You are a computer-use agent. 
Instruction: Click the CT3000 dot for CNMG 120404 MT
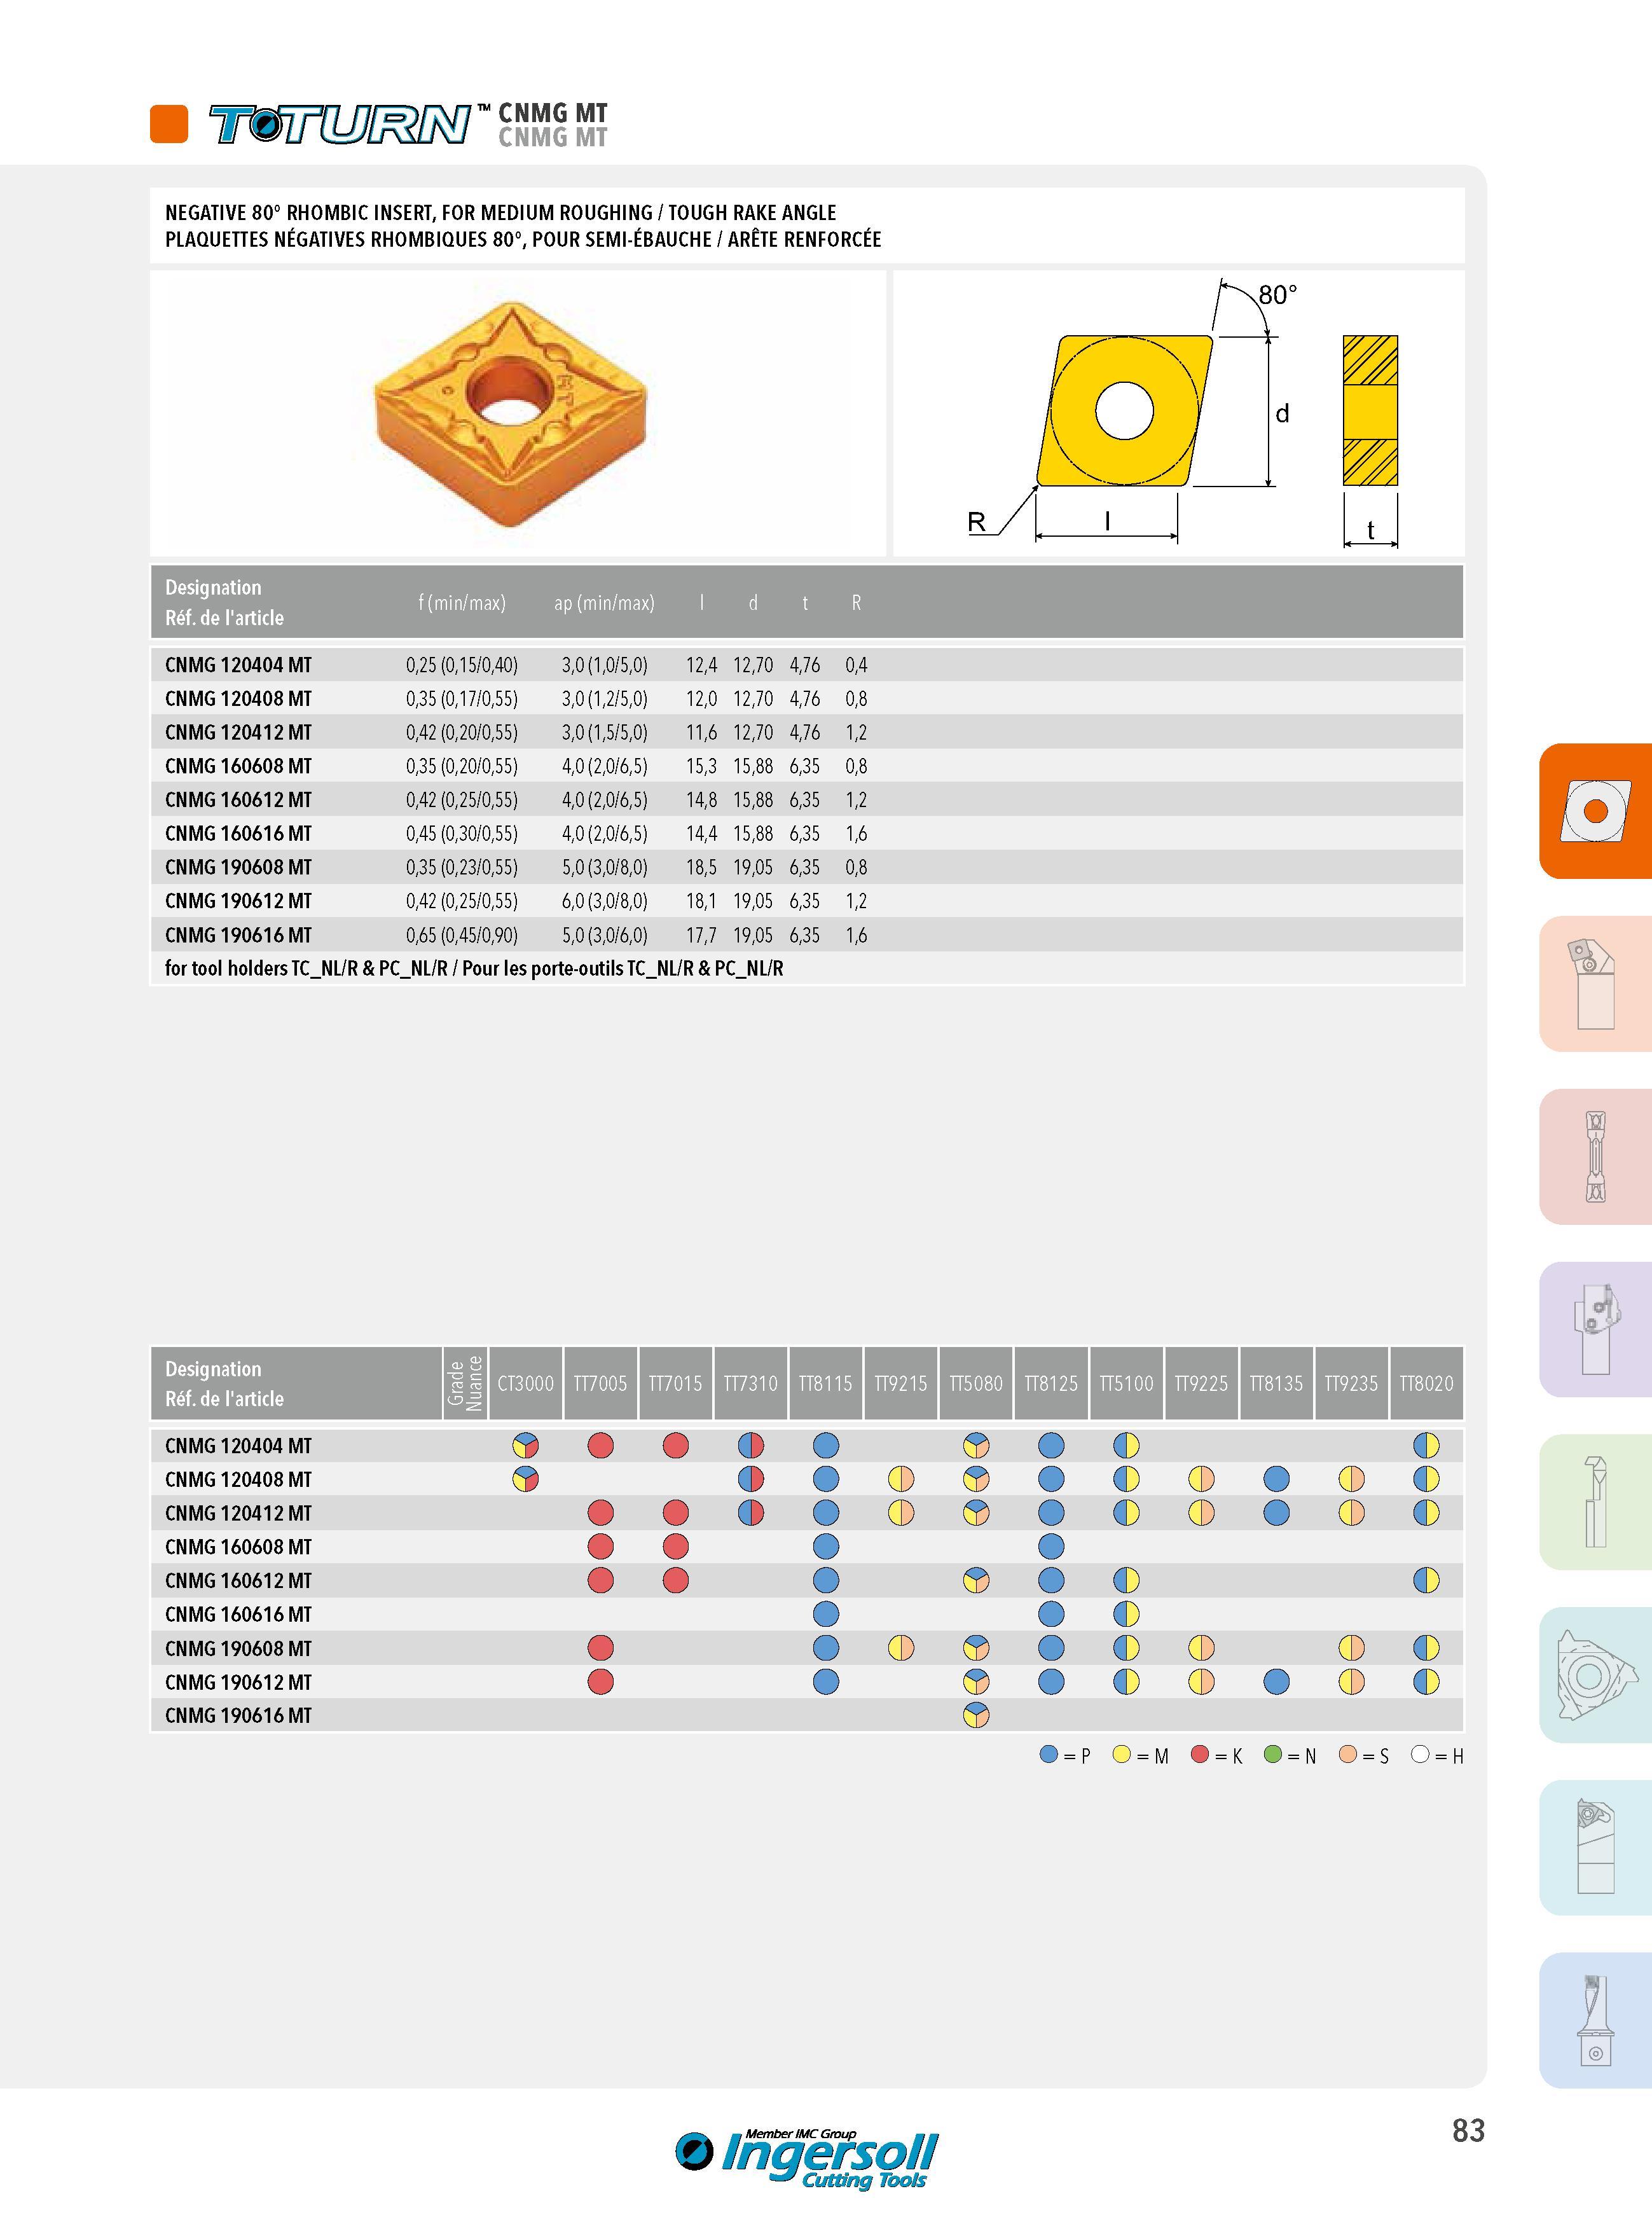point(525,1445)
